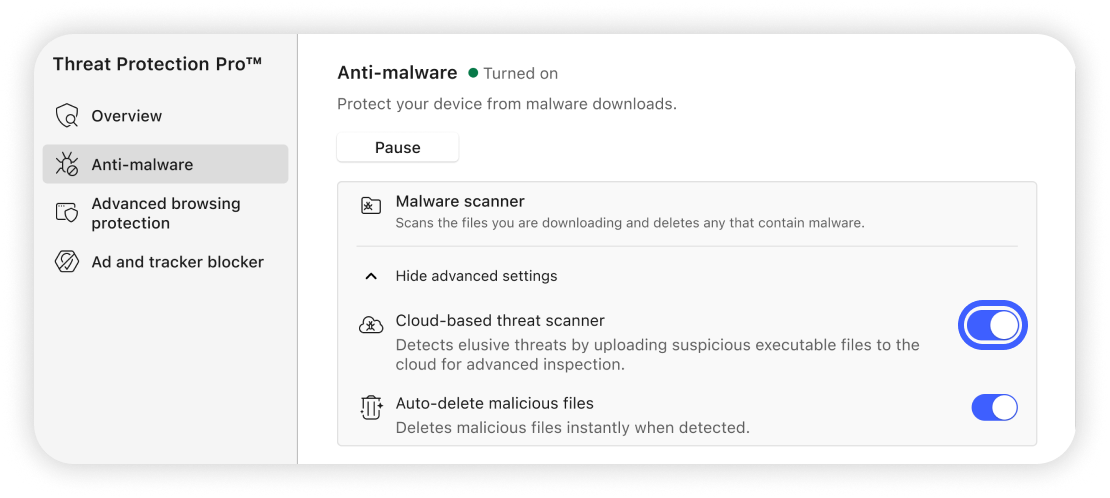The image size is (1110, 498).
Task: Click the Overview shield icon
Action: tap(67, 116)
